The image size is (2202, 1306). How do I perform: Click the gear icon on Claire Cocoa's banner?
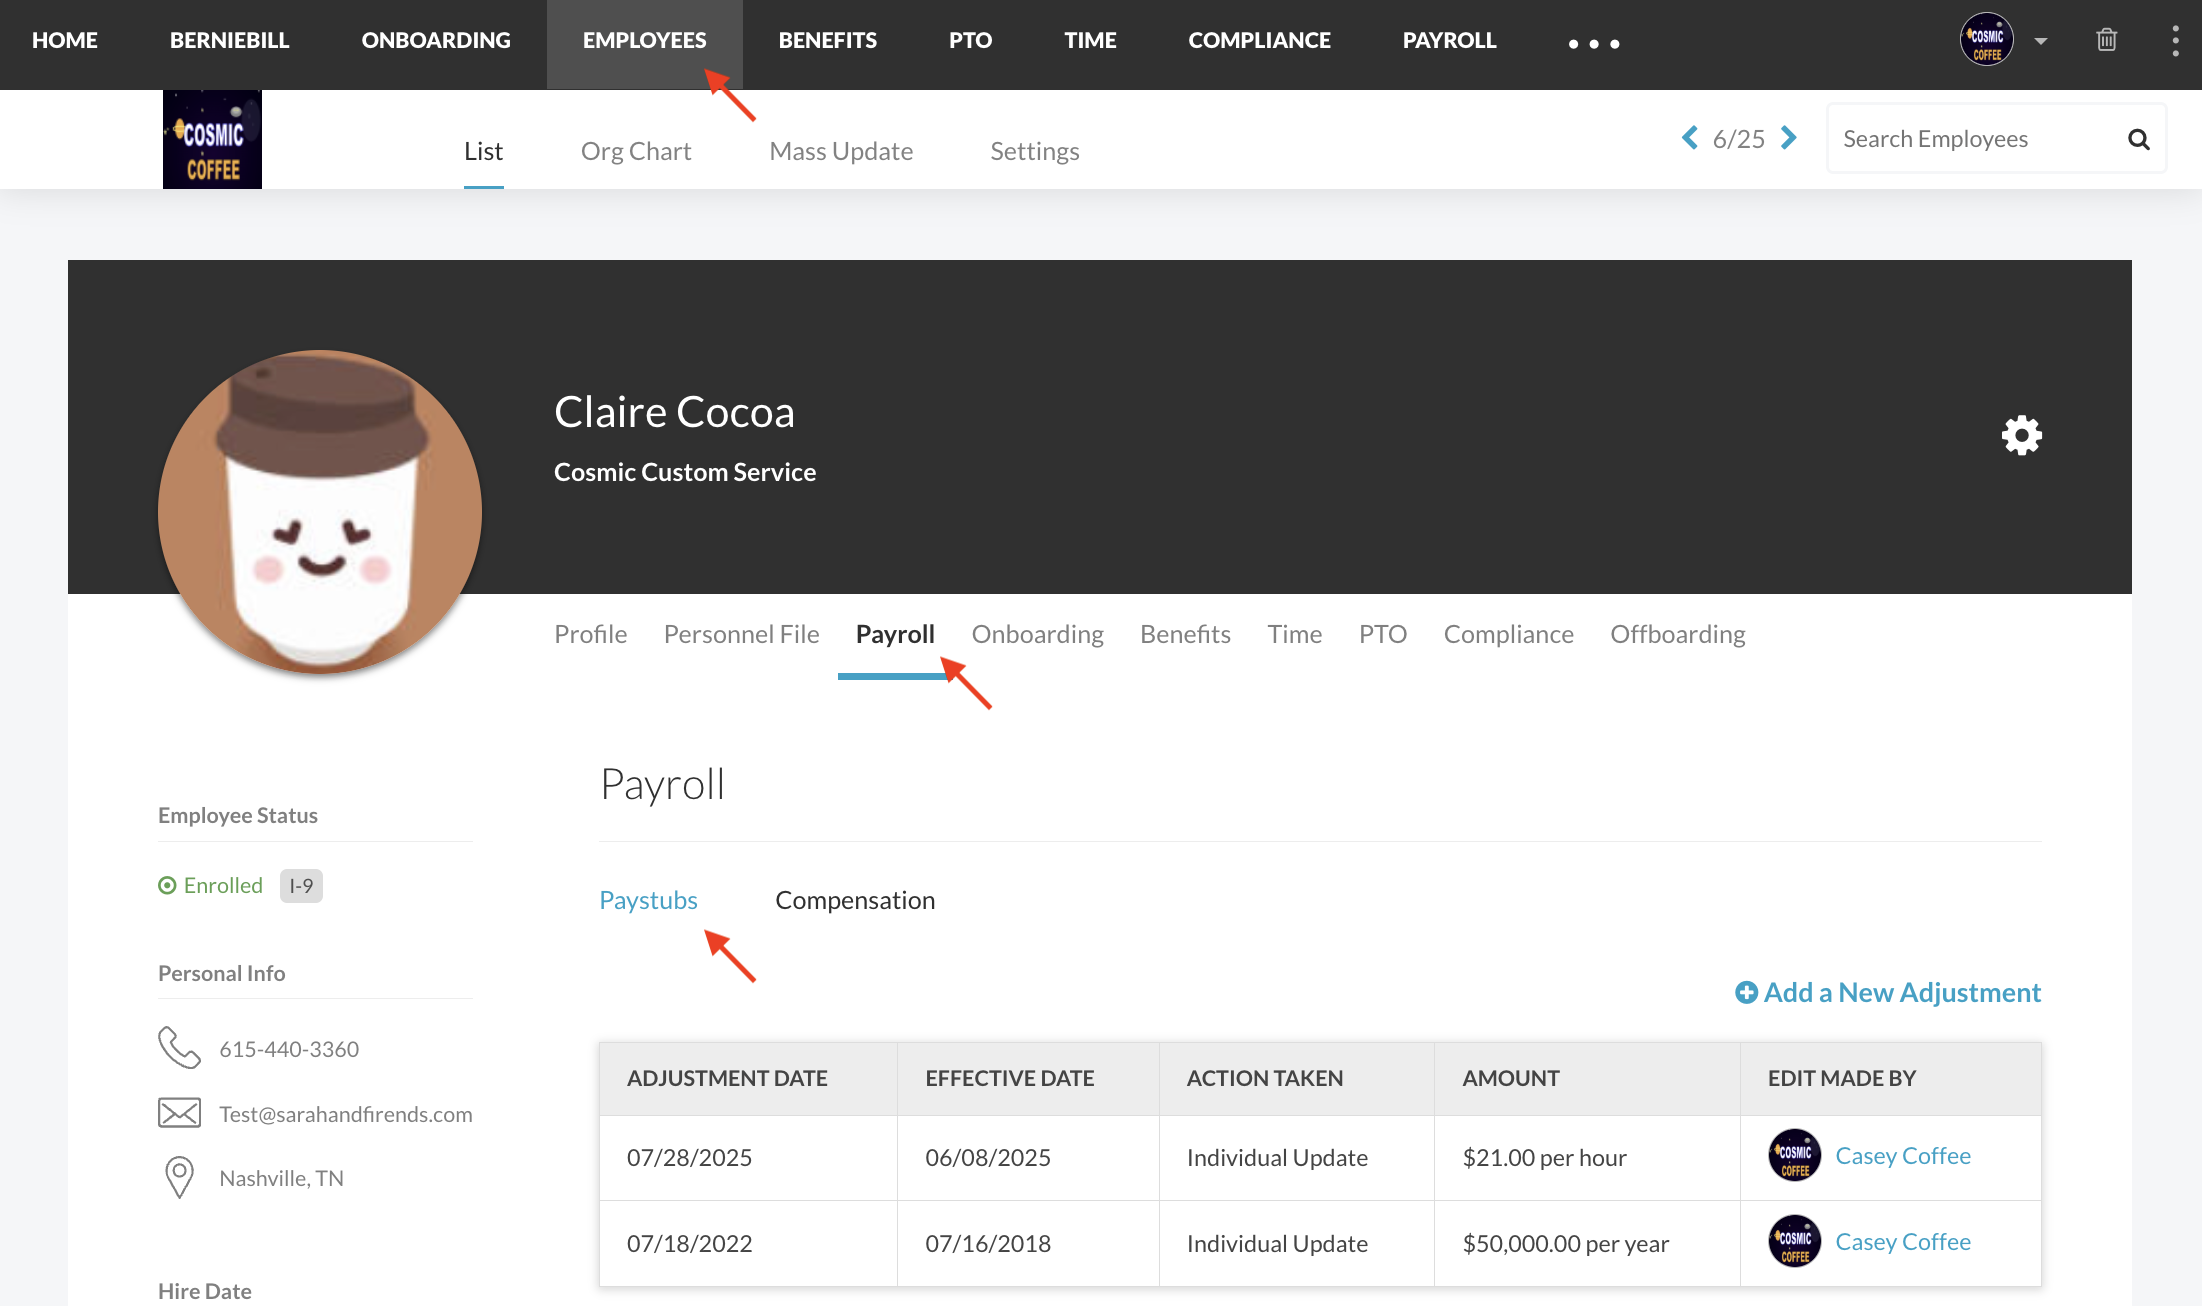2021,436
